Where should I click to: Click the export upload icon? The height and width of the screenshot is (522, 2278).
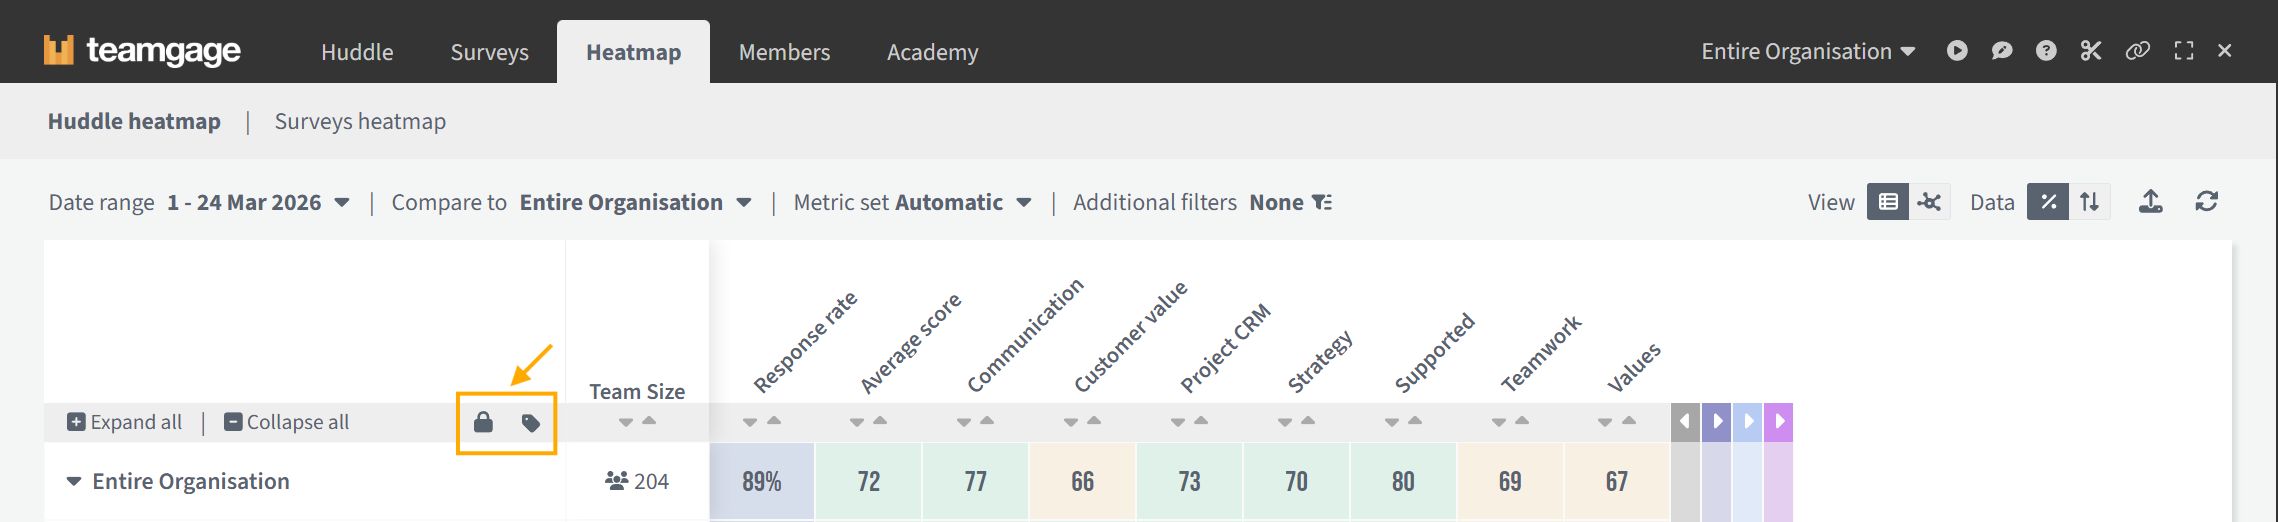pos(2150,202)
